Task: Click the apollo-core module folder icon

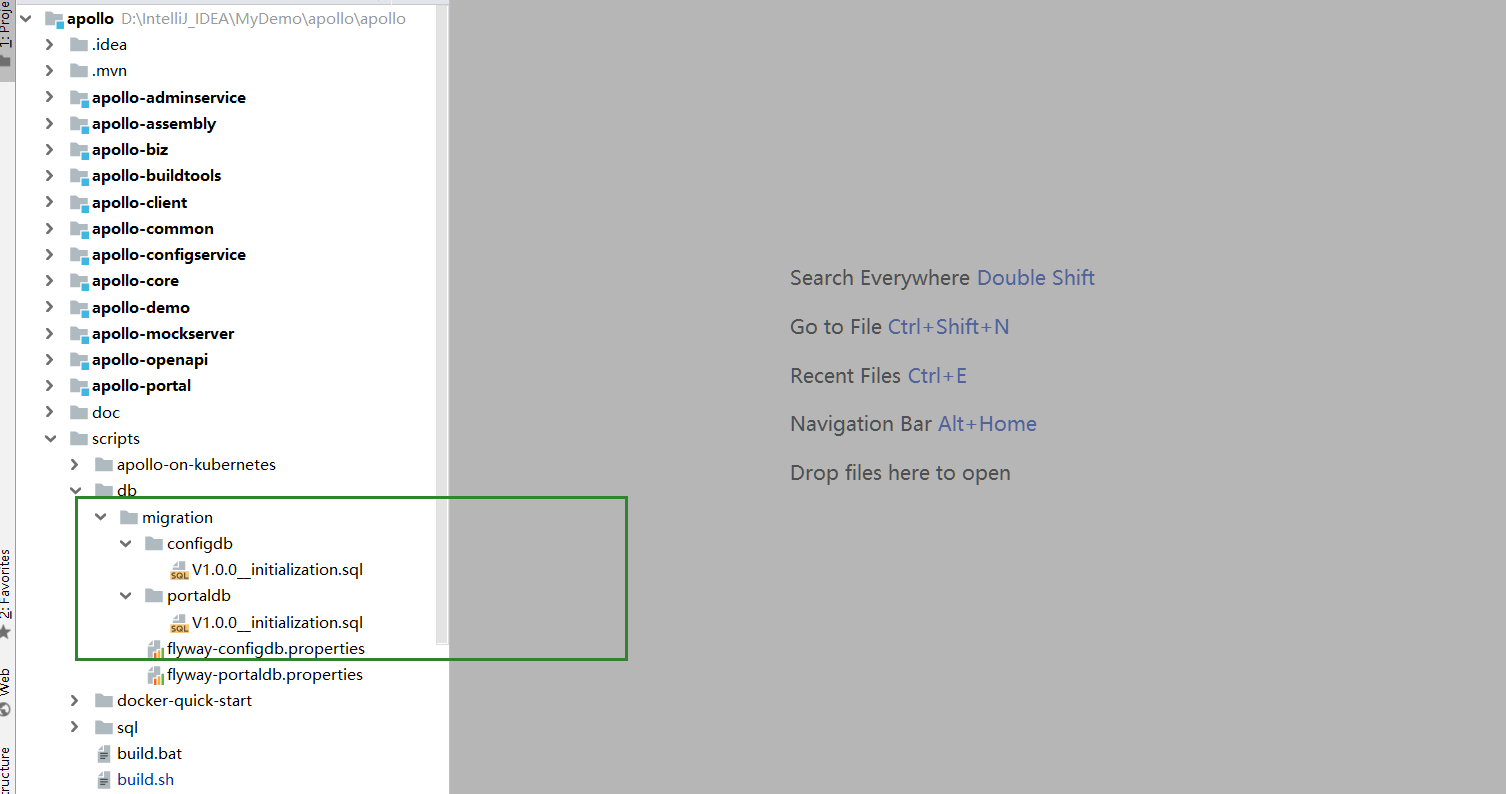Action: pyautogui.click(x=79, y=281)
